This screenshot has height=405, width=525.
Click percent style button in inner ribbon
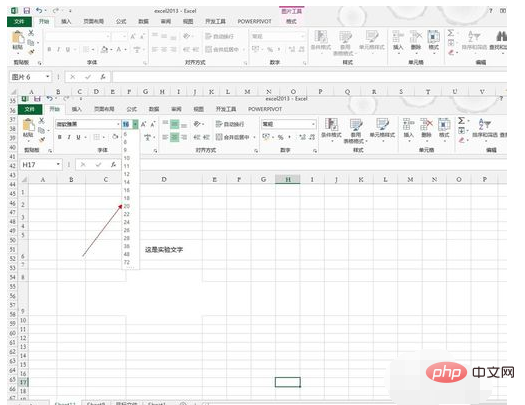click(280, 137)
